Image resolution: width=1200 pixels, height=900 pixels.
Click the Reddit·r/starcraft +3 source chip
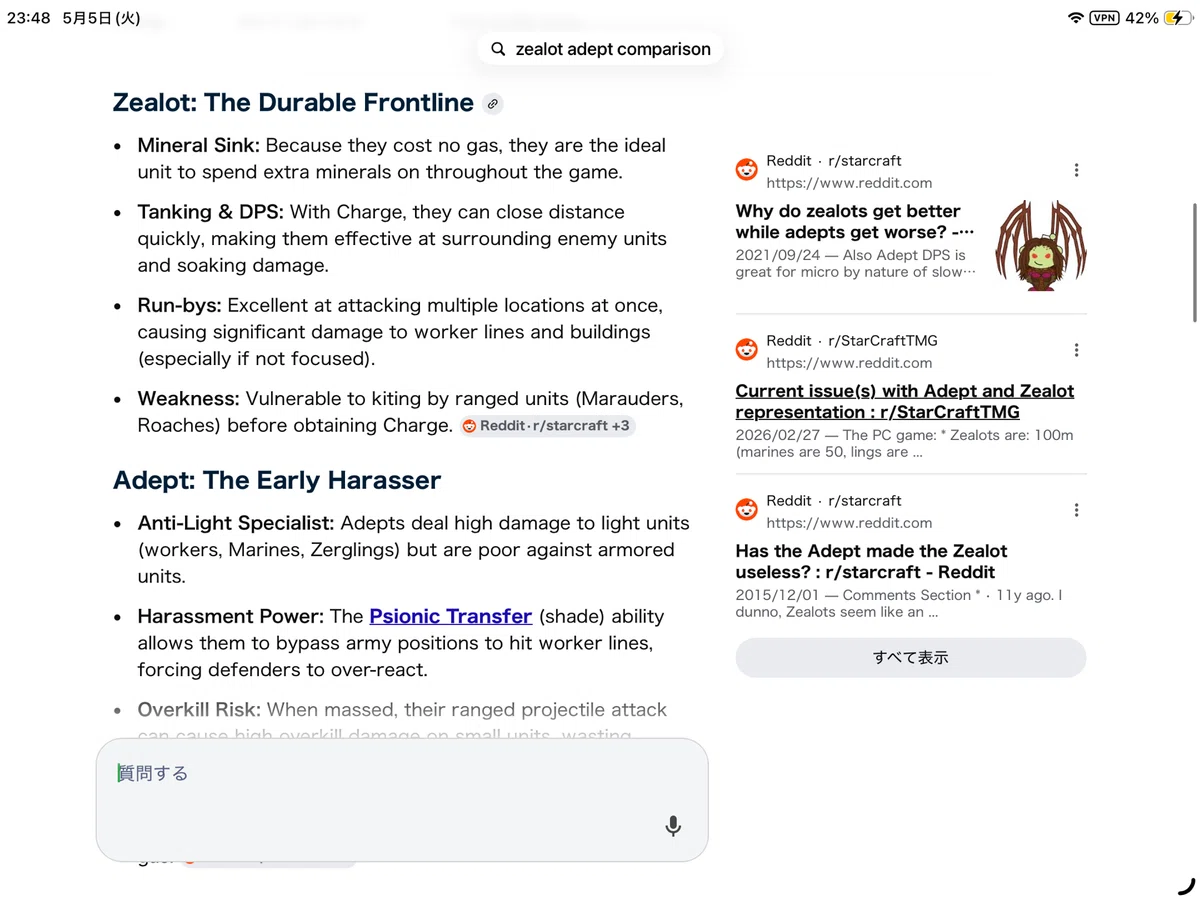pos(547,426)
